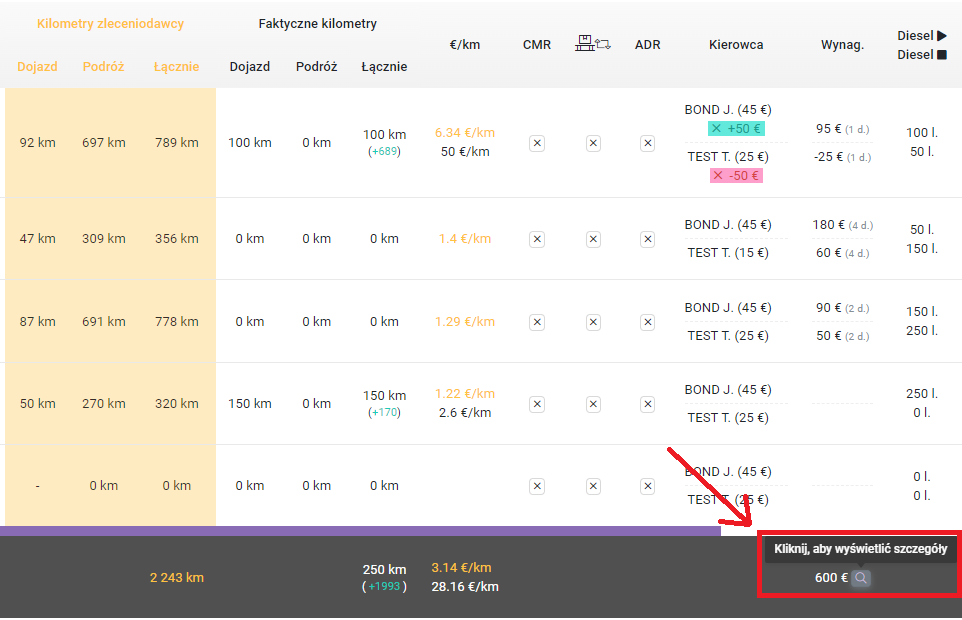The image size is (962, 620).
Task: Click the orange Dojazd subheader
Action: pyautogui.click(x=37, y=66)
